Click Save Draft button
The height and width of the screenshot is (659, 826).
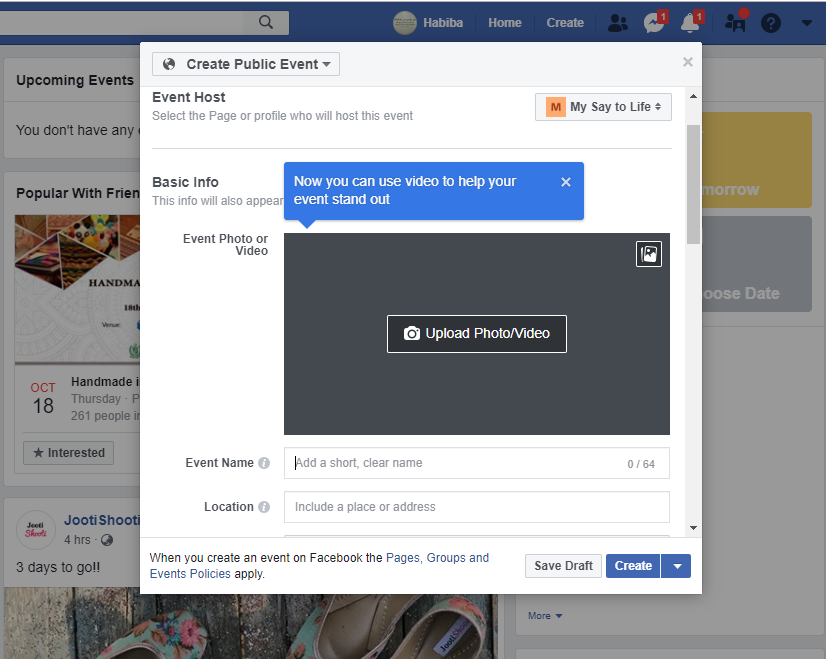pyautogui.click(x=563, y=566)
